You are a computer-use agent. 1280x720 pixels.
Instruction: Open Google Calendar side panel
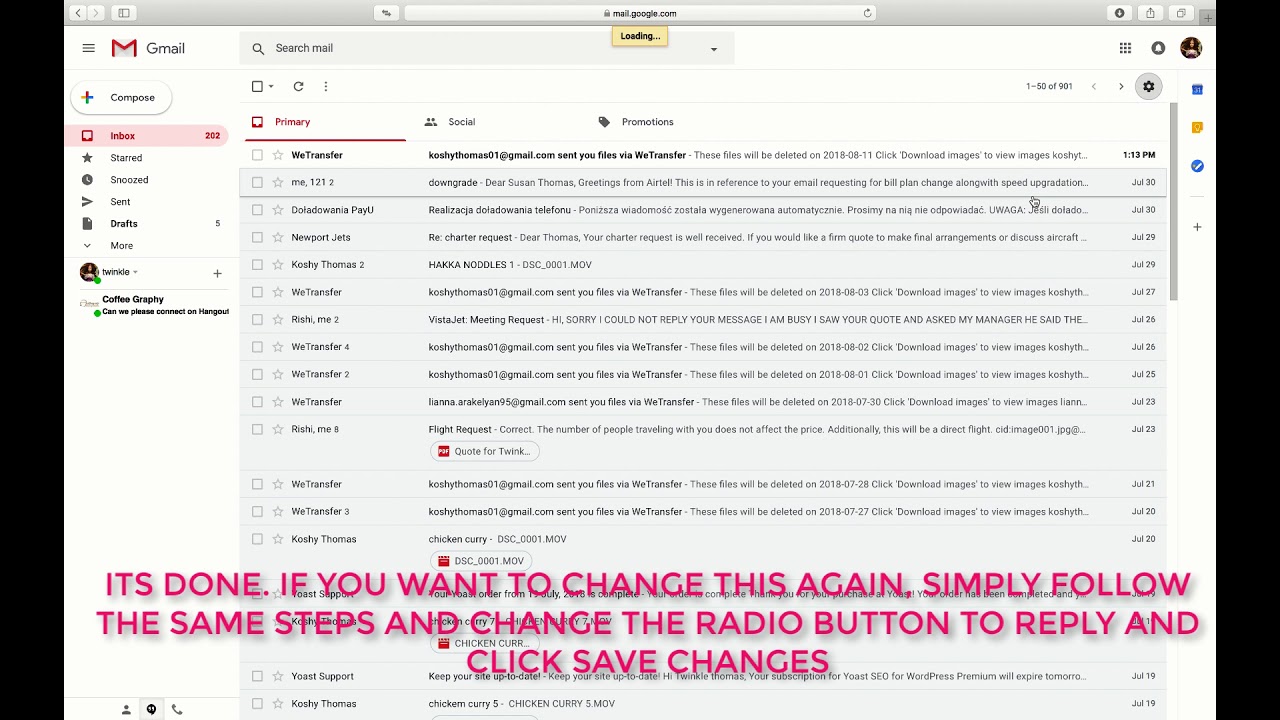click(1197, 90)
